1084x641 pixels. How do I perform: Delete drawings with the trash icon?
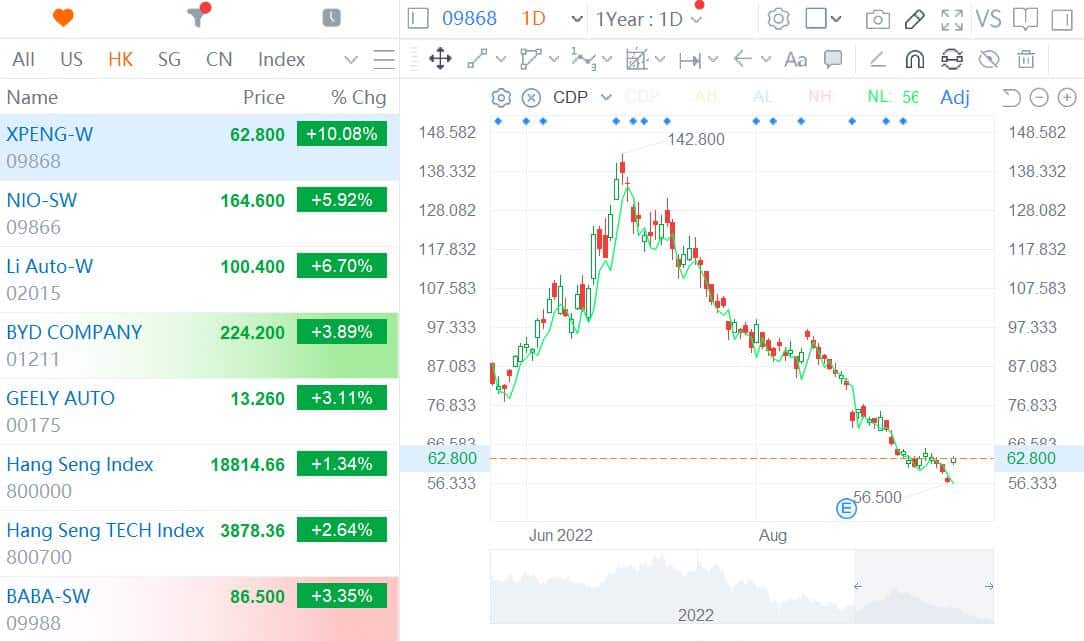(x=1026, y=60)
